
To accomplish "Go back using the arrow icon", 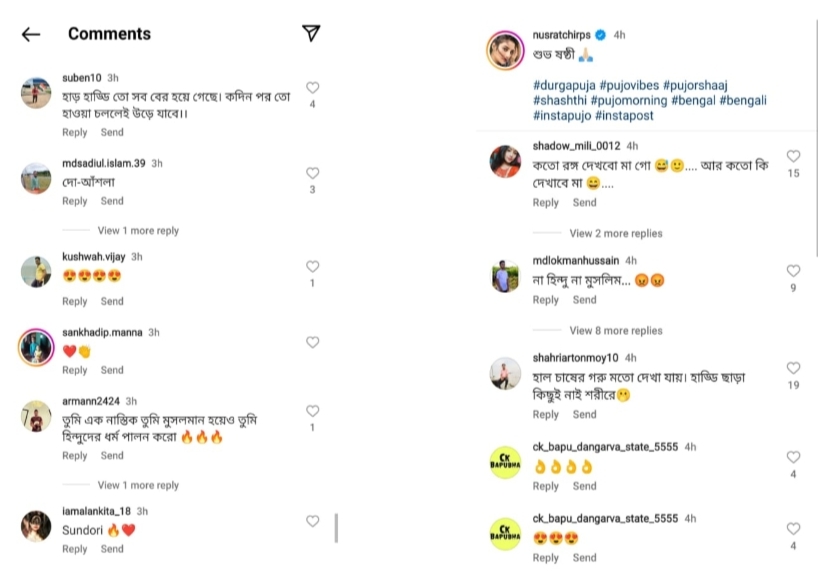I will [x=31, y=34].
